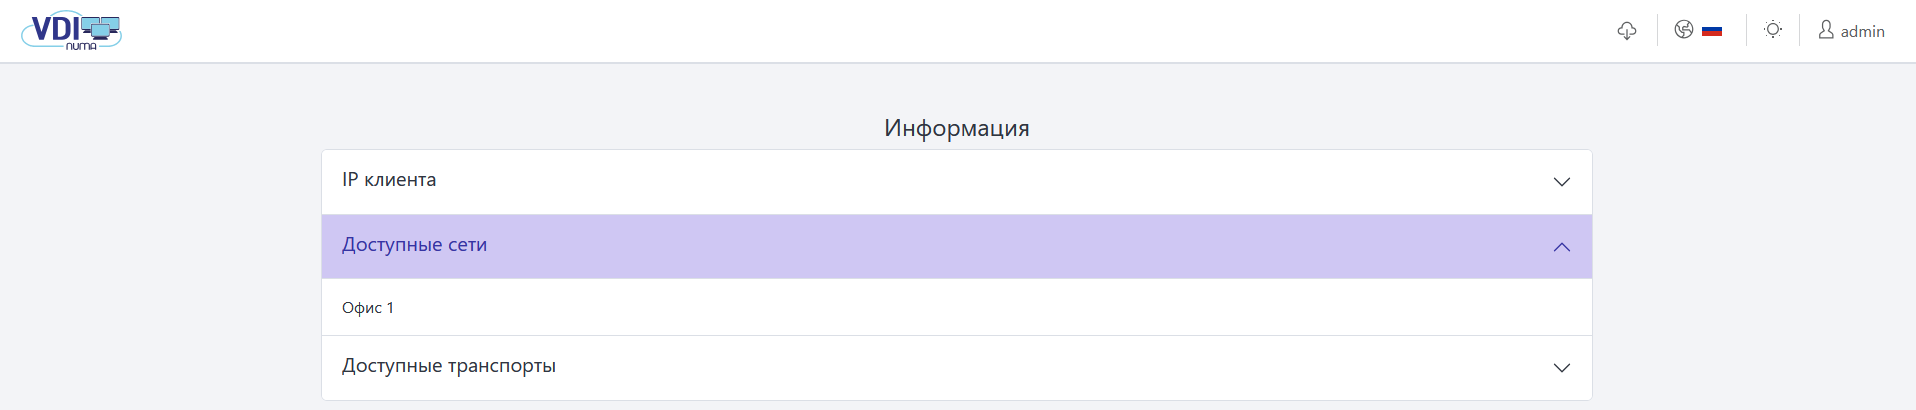Screen dimensions: 1916x410
Task: Click the chevron on Доступные транспорты row
Action: pos(1561,368)
